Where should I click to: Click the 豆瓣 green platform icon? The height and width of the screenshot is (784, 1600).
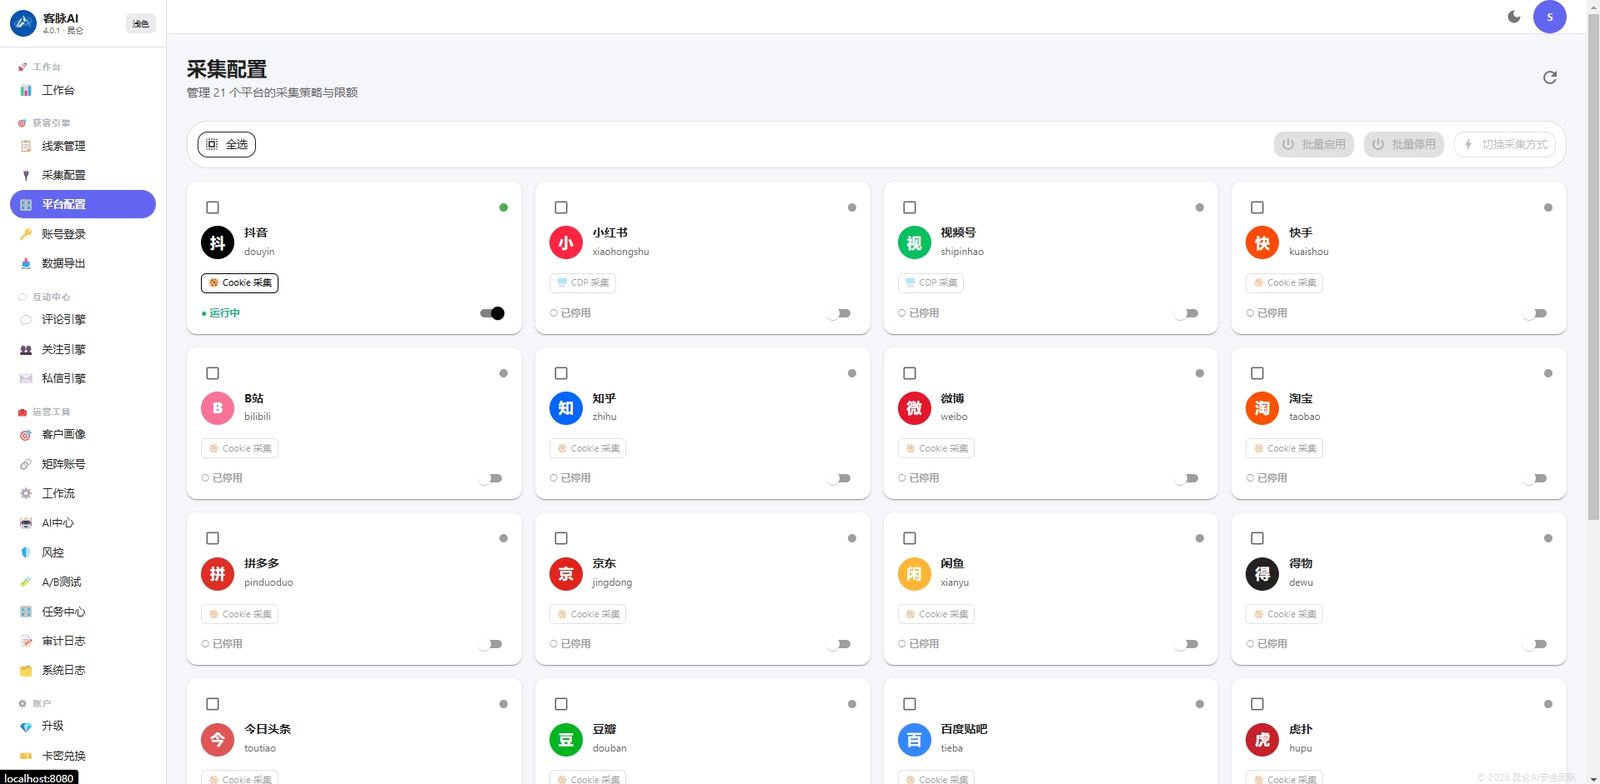click(x=566, y=739)
